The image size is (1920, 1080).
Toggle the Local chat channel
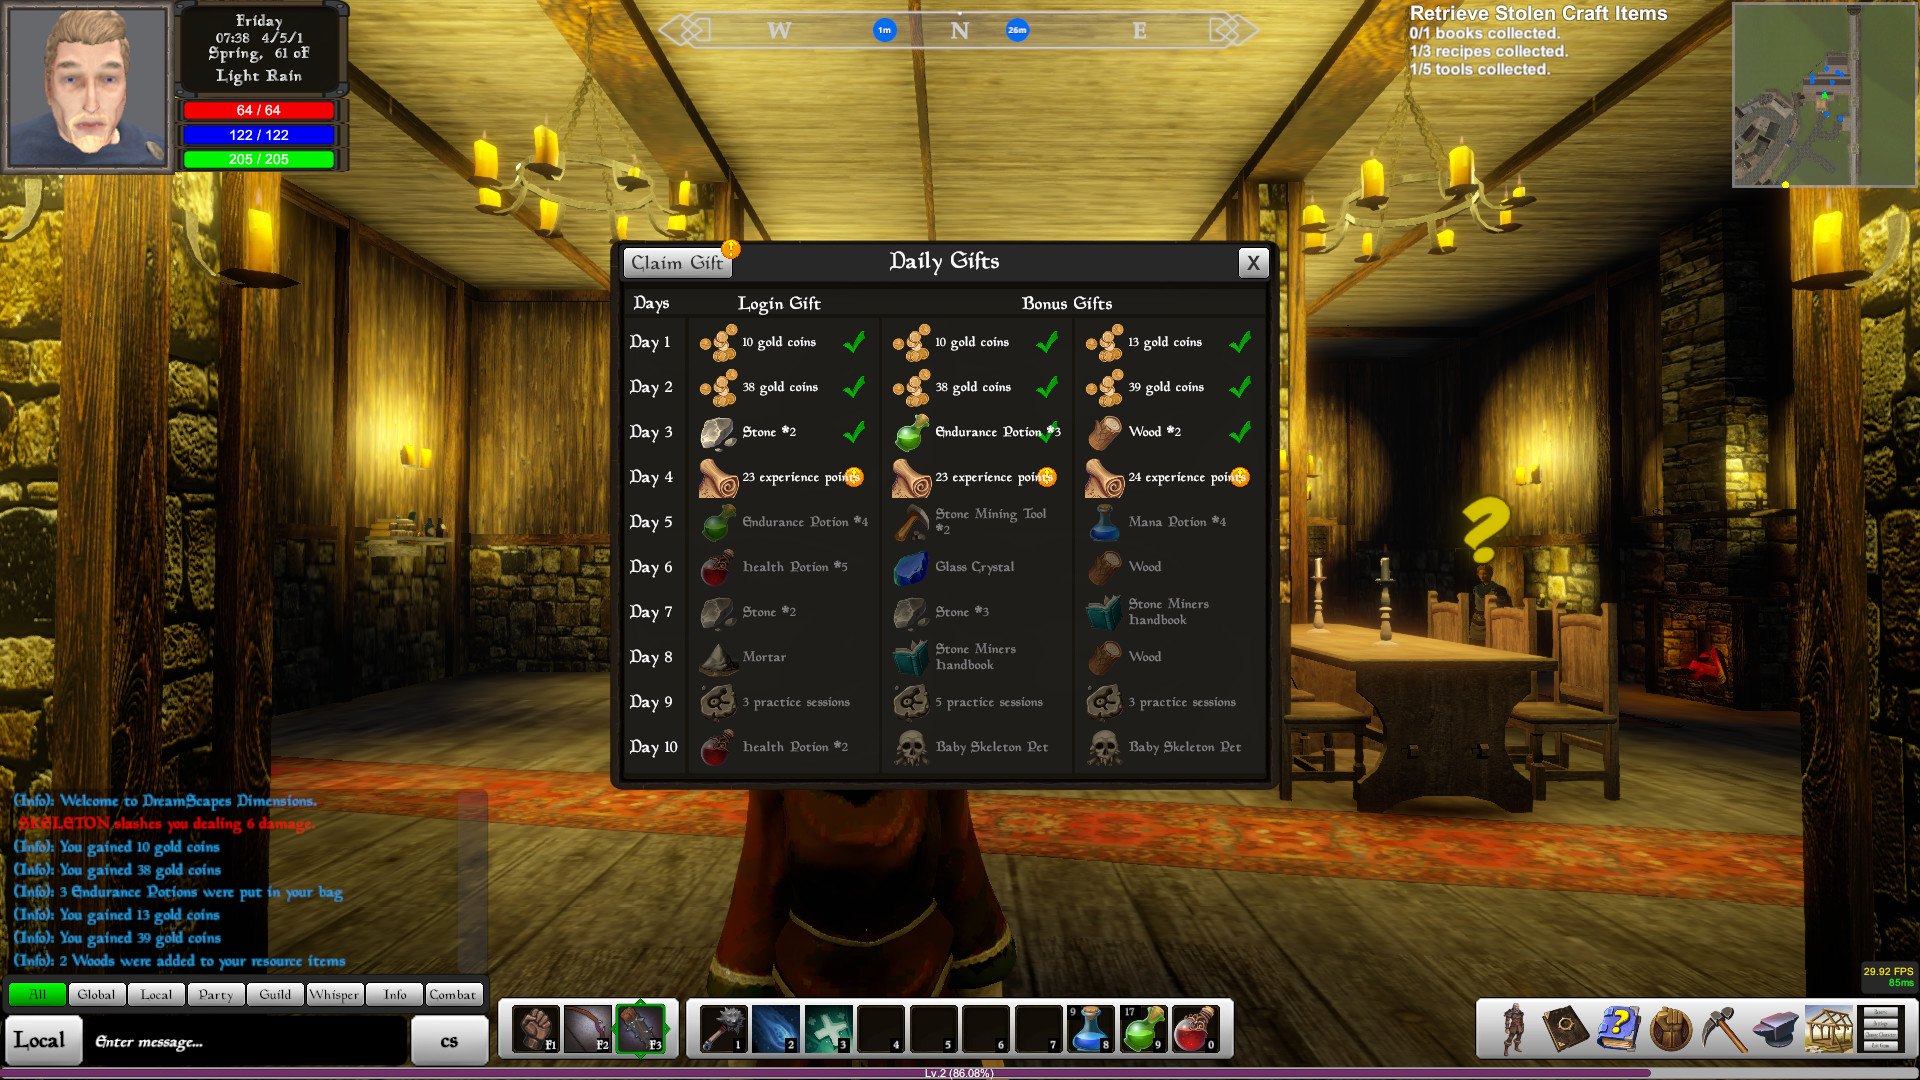[153, 994]
